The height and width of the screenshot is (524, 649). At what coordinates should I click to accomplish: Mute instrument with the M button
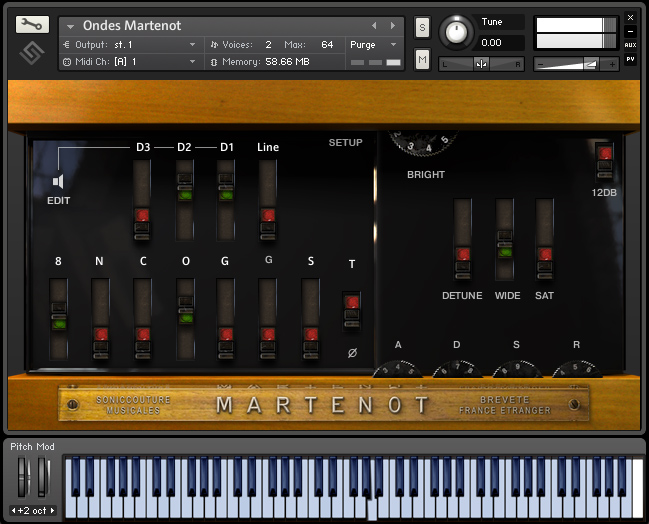click(422, 61)
